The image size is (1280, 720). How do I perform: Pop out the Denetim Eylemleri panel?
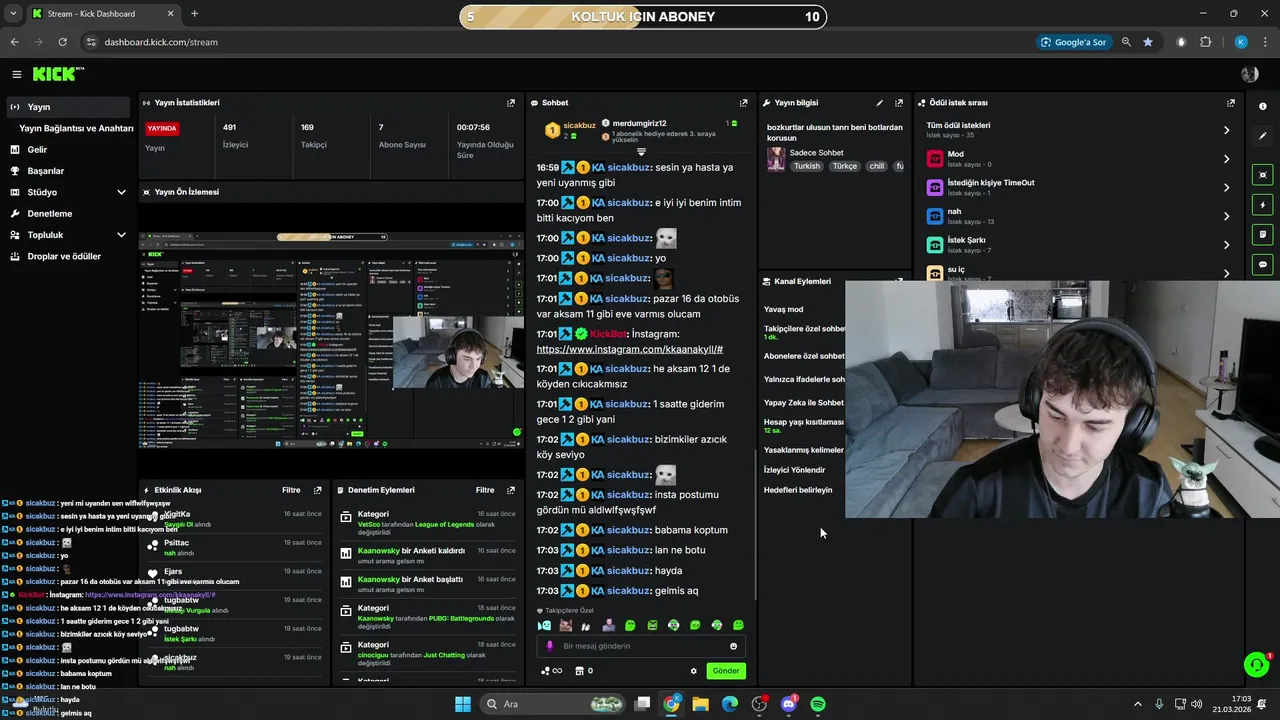pyautogui.click(x=511, y=490)
